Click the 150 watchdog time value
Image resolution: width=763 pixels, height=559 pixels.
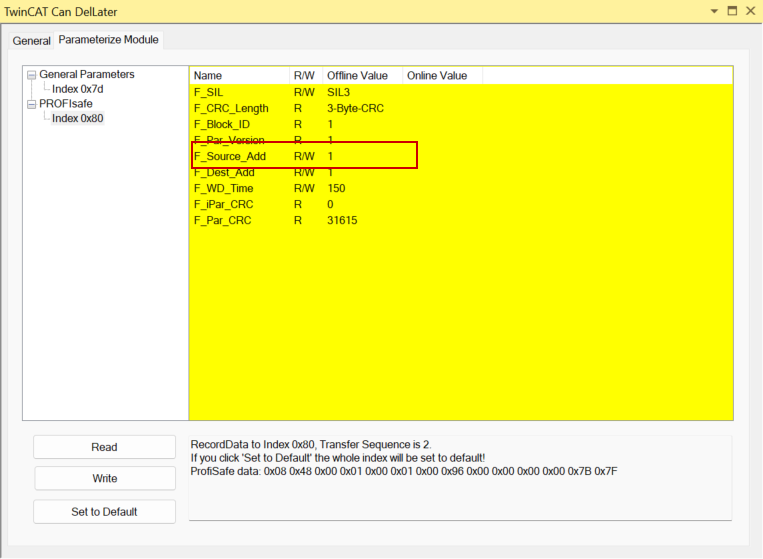point(336,188)
